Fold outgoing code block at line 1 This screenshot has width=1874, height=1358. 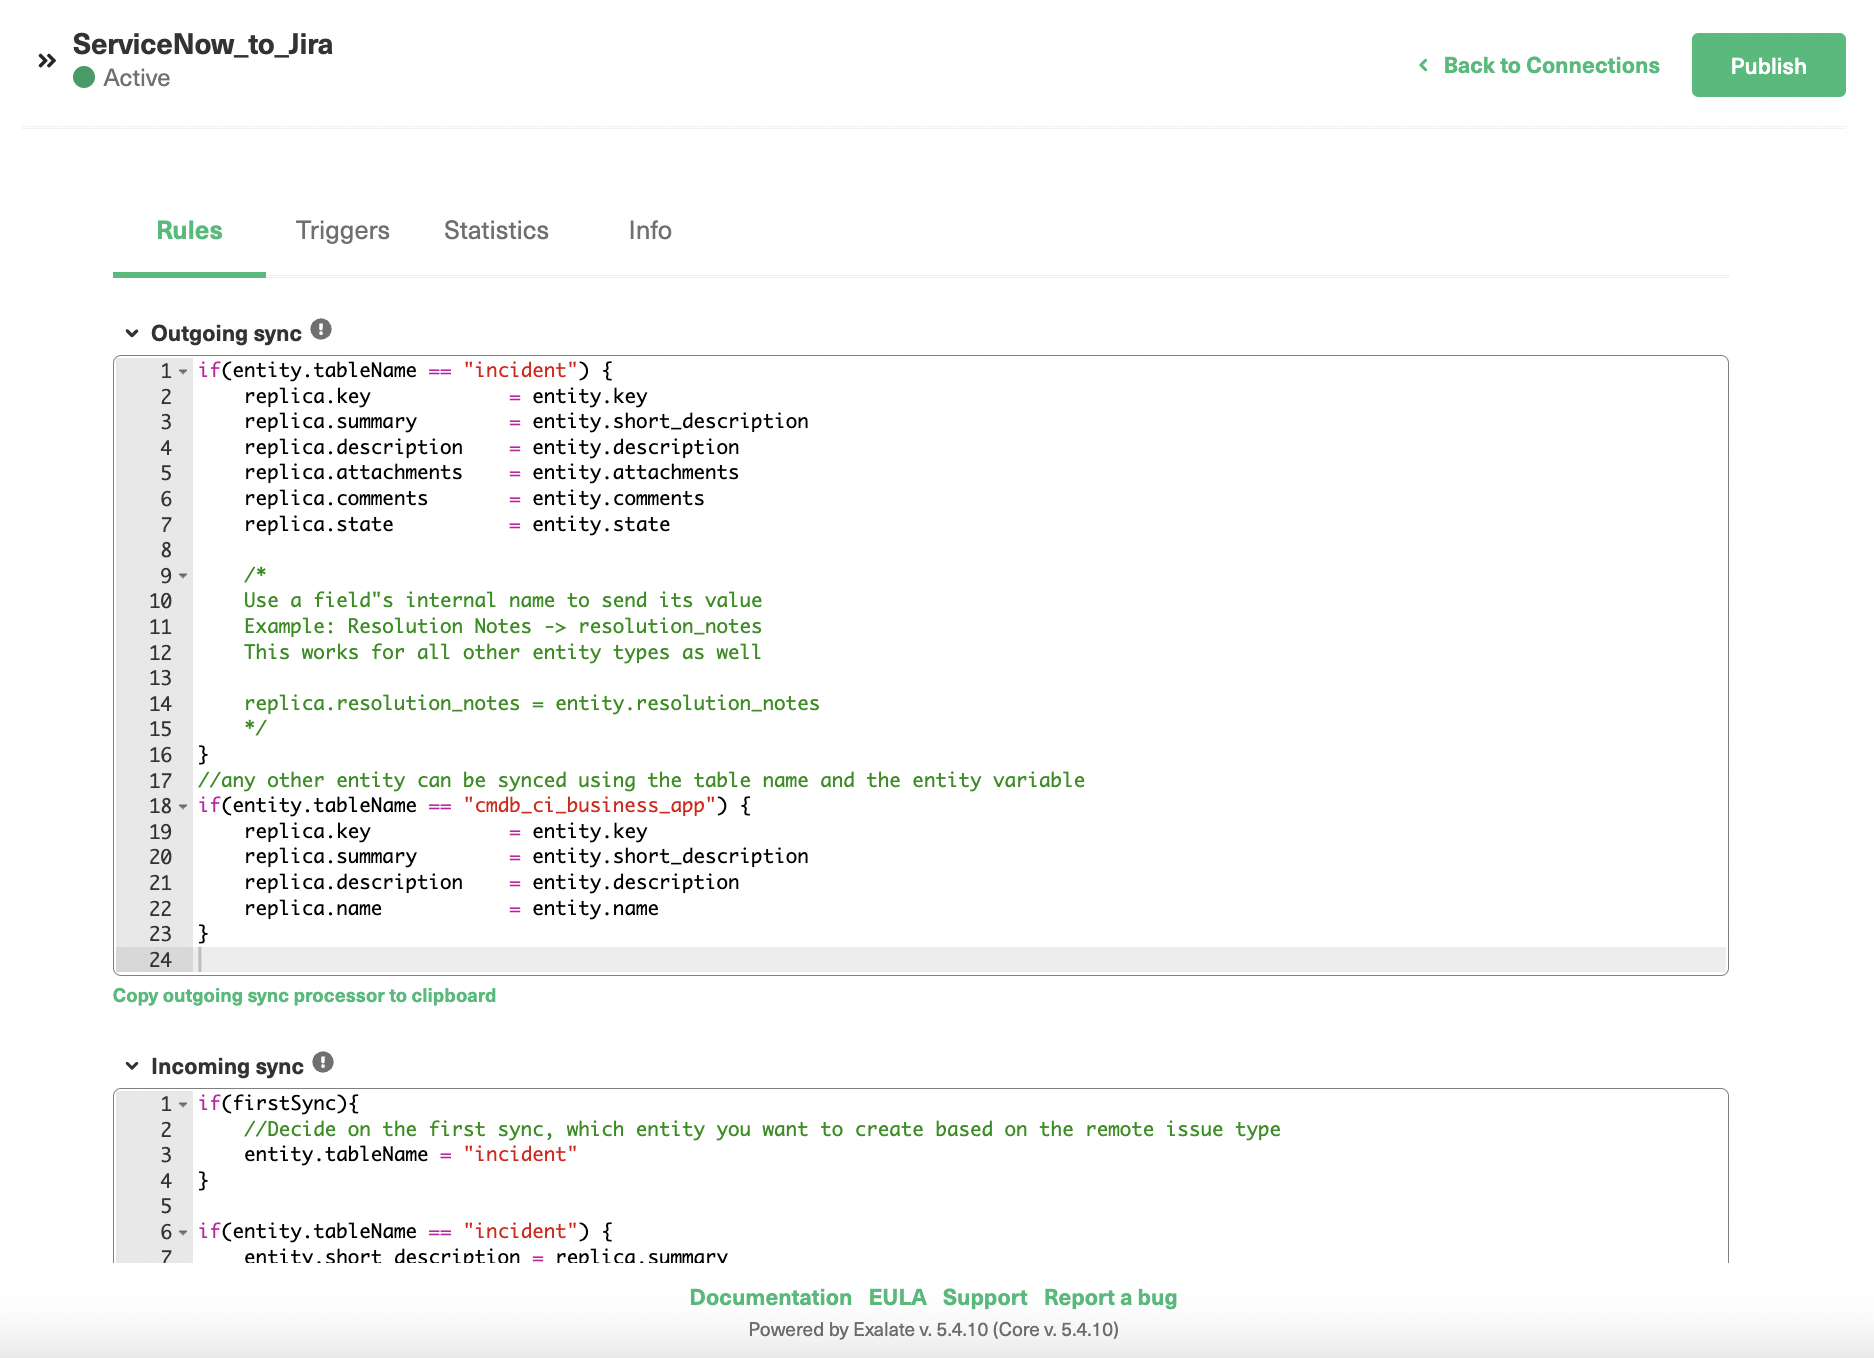click(183, 371)
